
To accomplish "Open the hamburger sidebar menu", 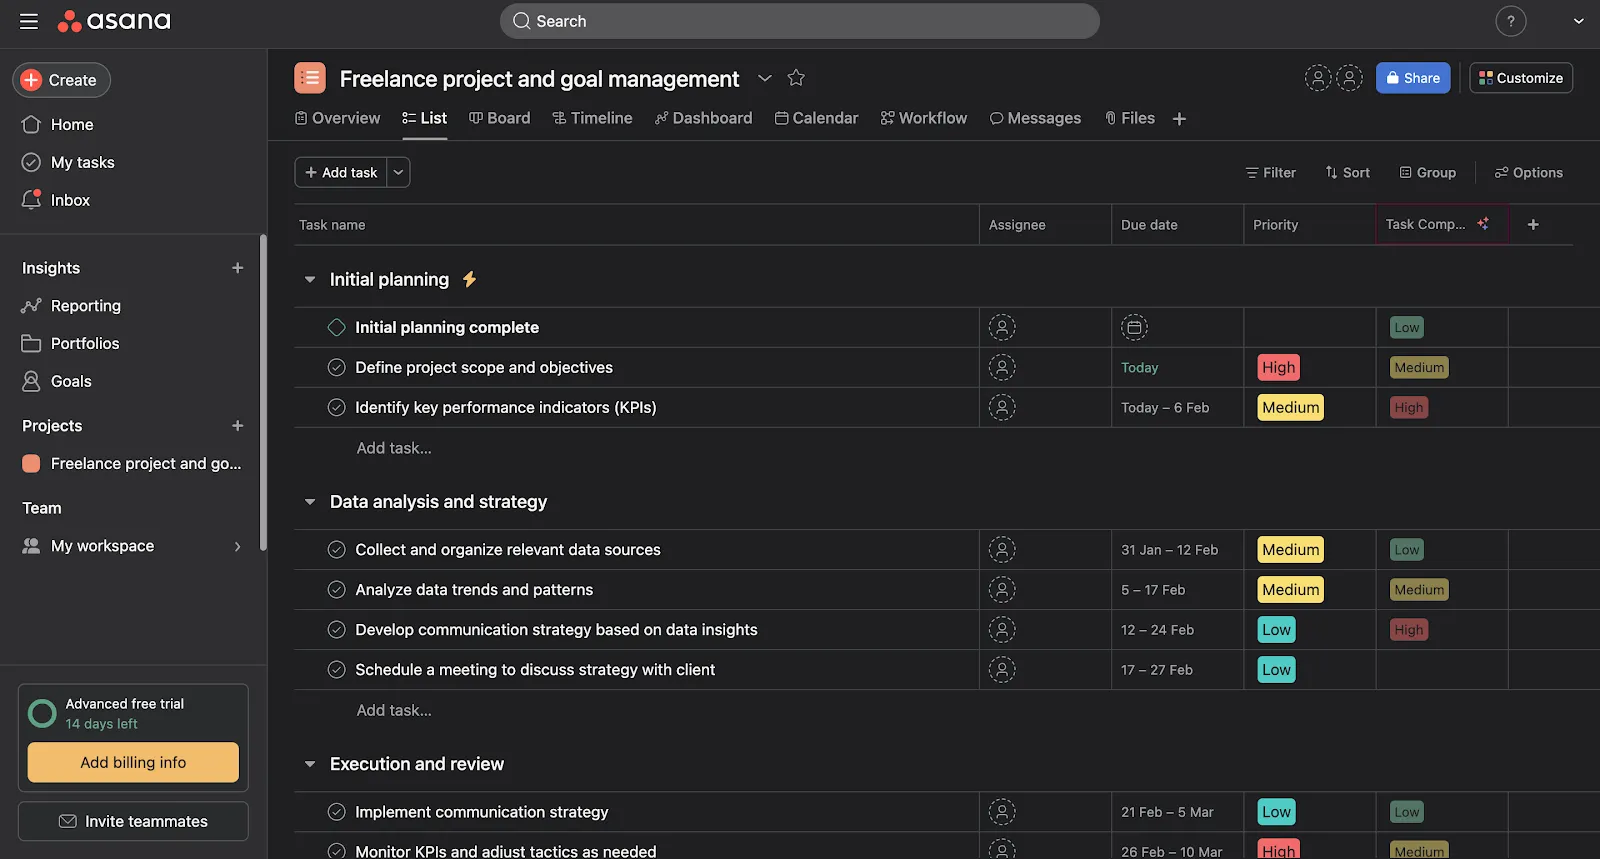I will click(29, 21).
